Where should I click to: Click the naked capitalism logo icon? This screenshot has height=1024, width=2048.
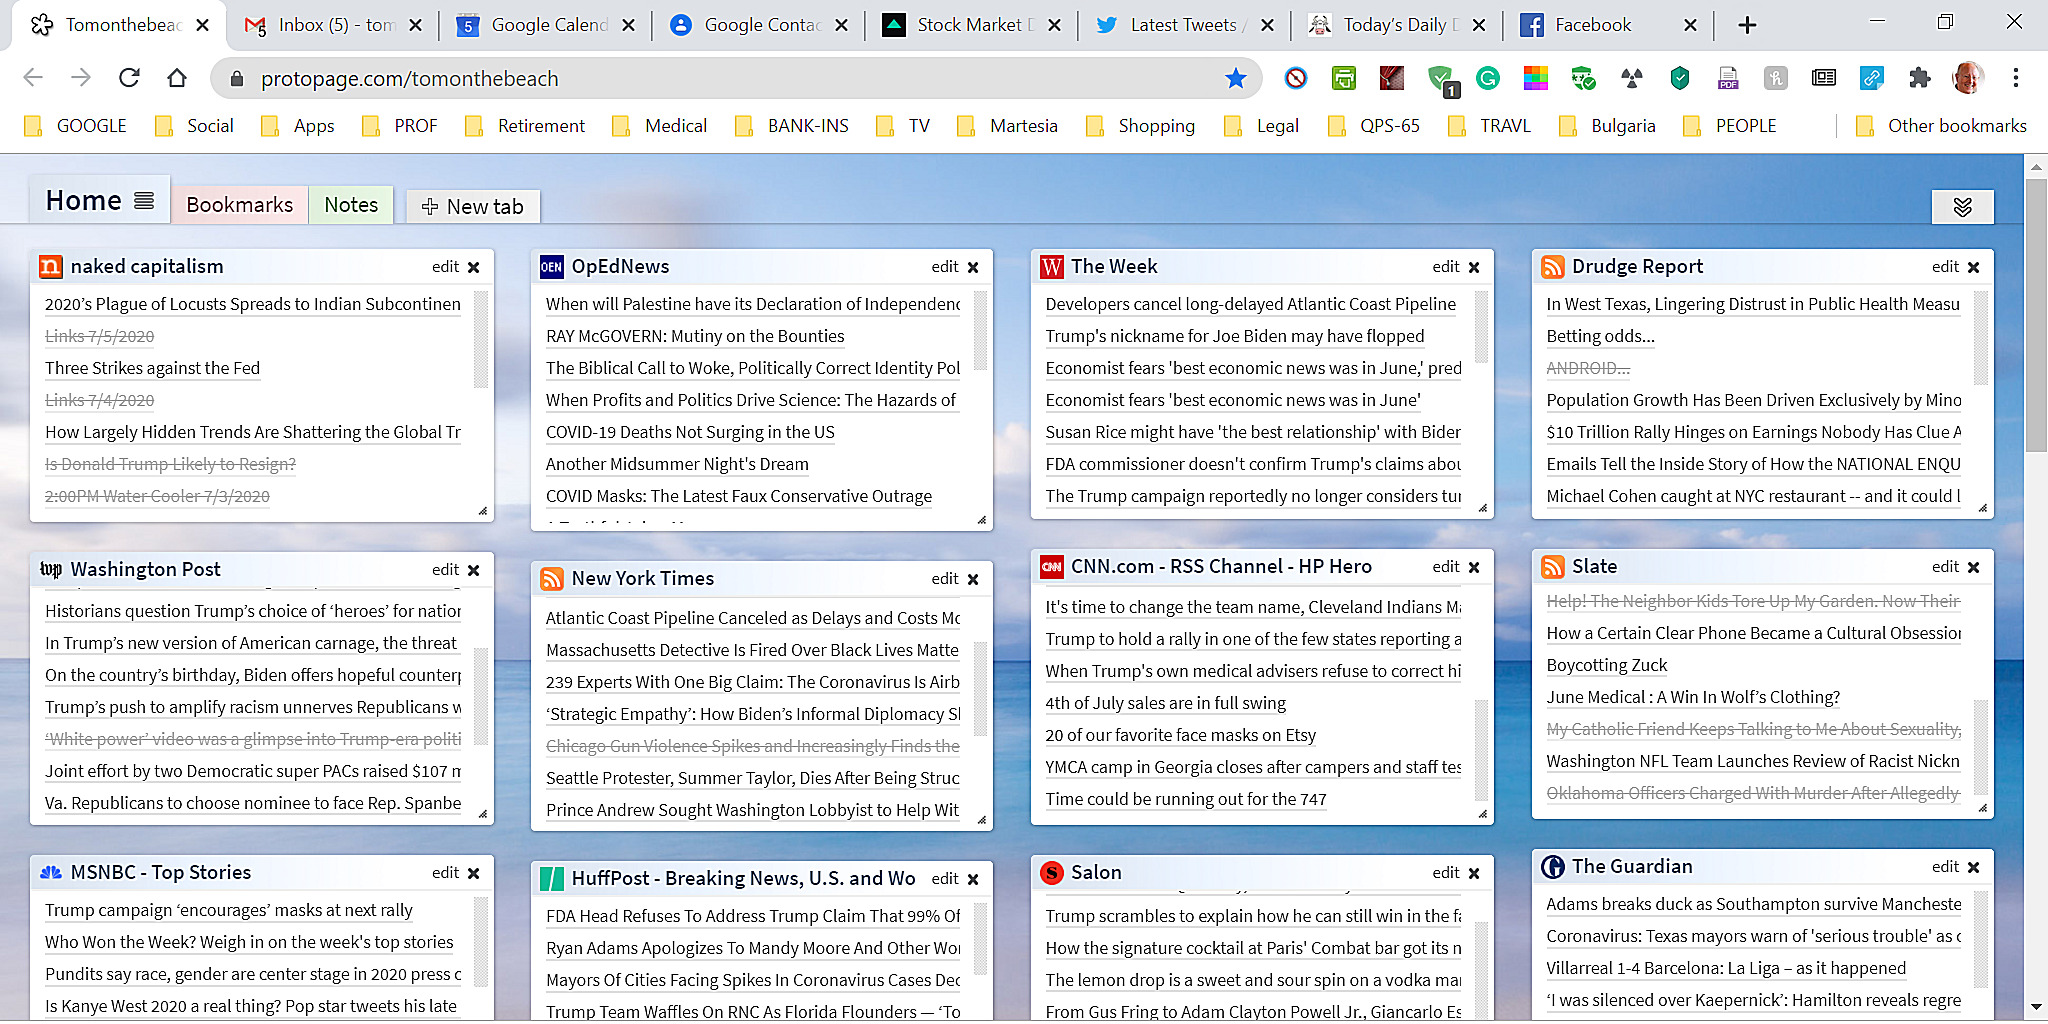tap(51, 267)
